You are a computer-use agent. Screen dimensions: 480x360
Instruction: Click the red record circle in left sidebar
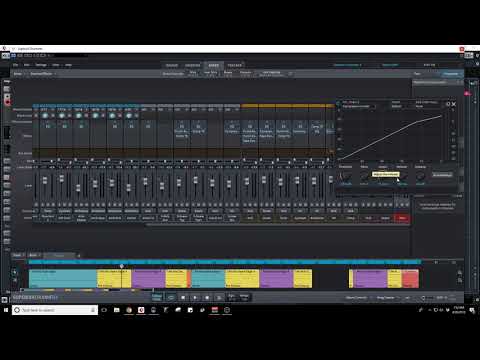click(7, 103)
